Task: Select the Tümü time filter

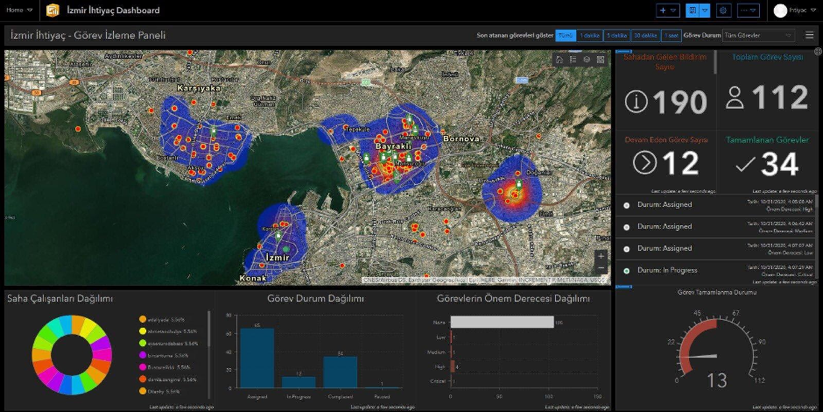Action: point(565,35)
